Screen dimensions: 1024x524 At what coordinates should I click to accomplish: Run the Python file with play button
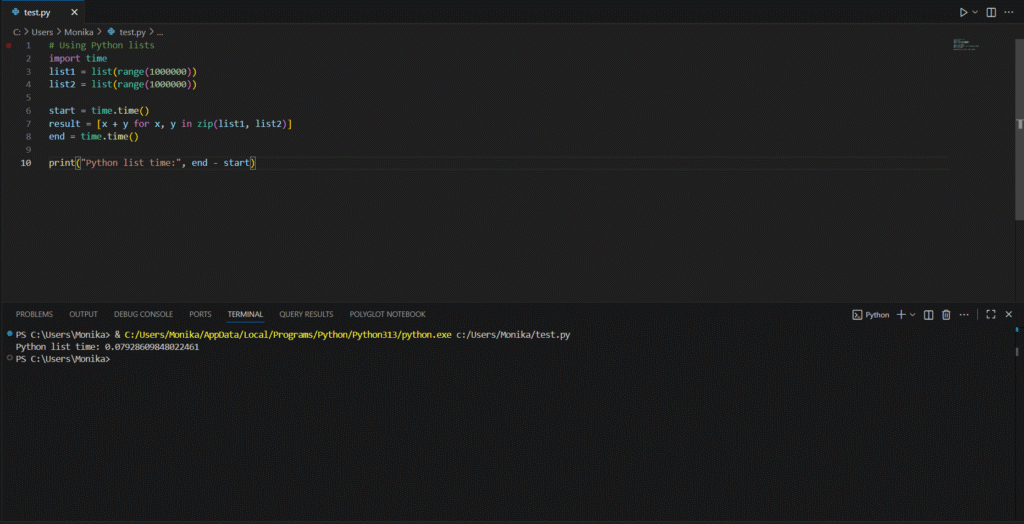(x=963, y=12)
